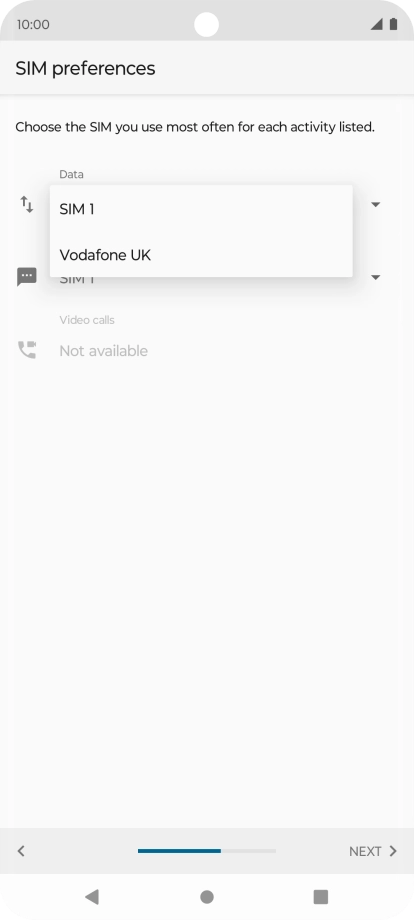Select SIM 1 from the data dropdown list
Viewport: 414px width, 920px height.
tap(201, 209)
